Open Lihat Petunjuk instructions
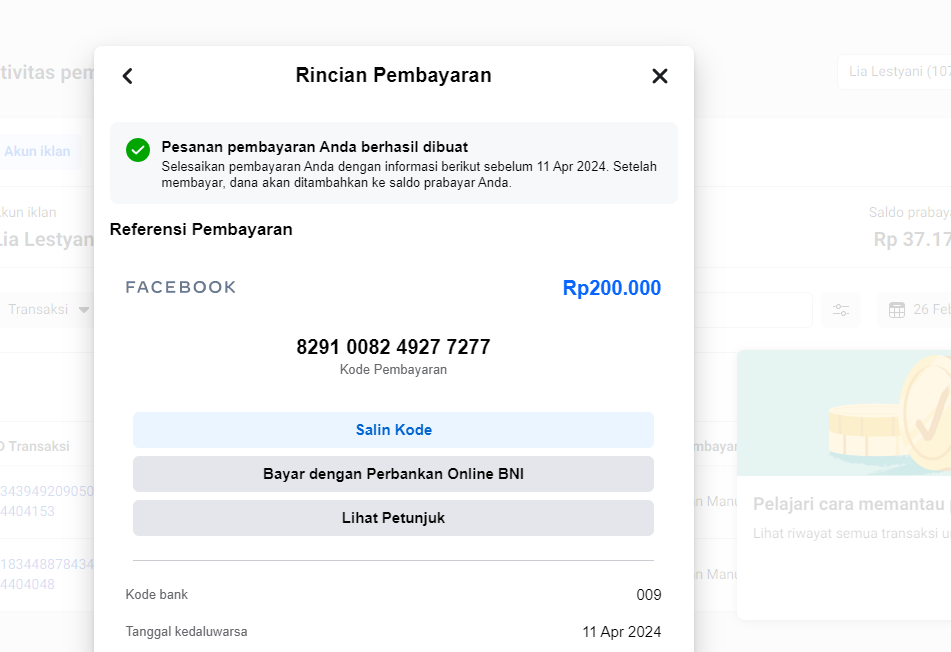The width and height of the screenshot is (951, 652). [x=393, y=518]
